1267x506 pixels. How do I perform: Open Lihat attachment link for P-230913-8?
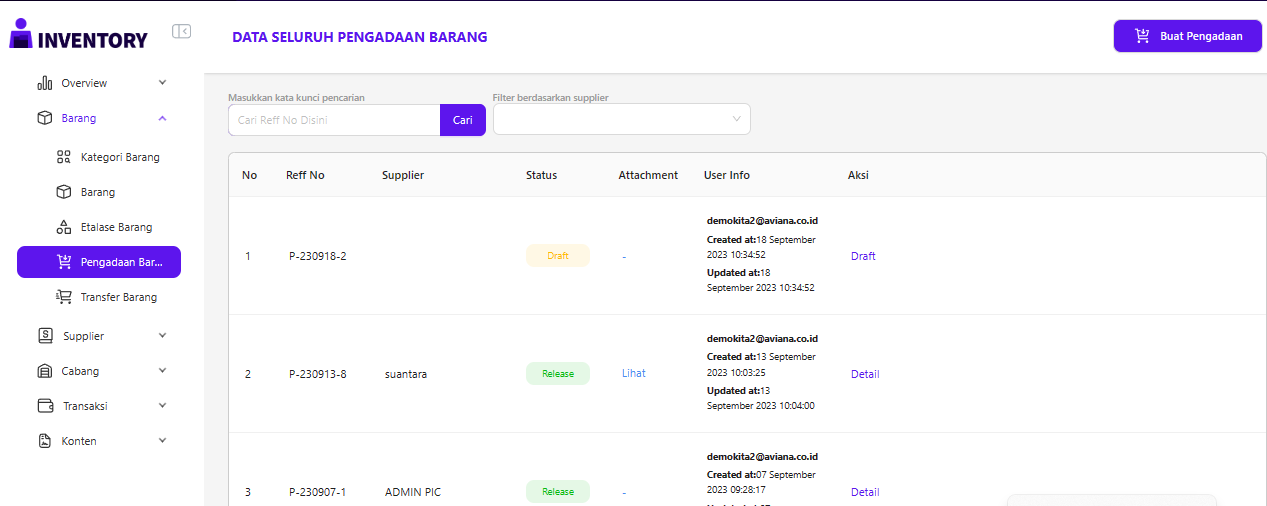(633, 373)
